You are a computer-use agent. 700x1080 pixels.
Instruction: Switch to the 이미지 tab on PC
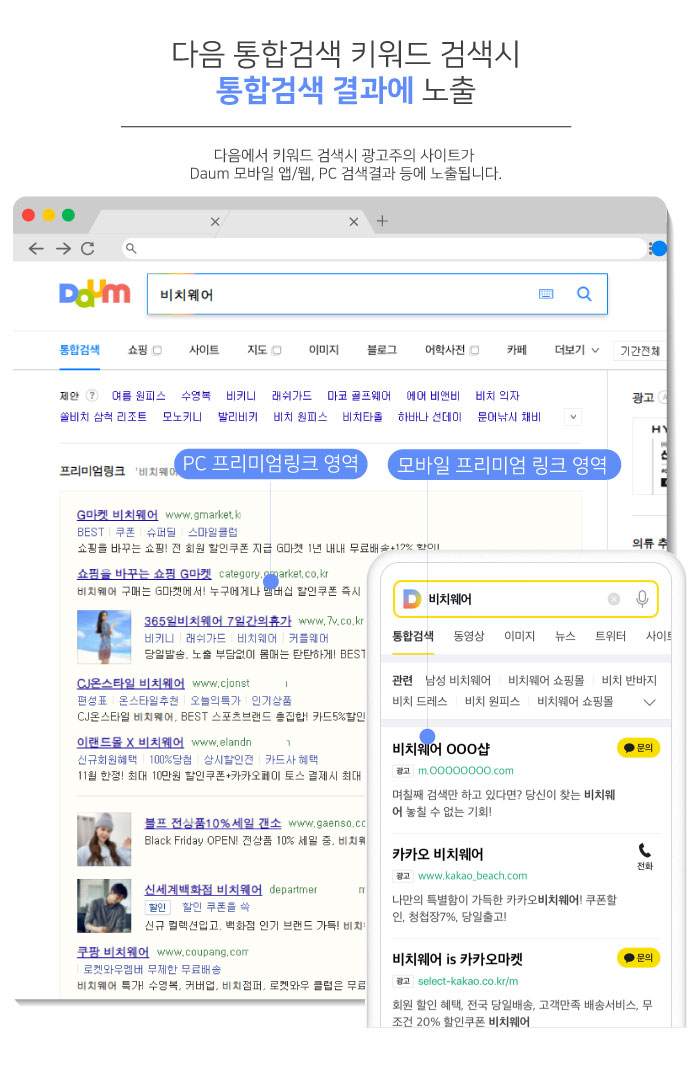[324, 350]
